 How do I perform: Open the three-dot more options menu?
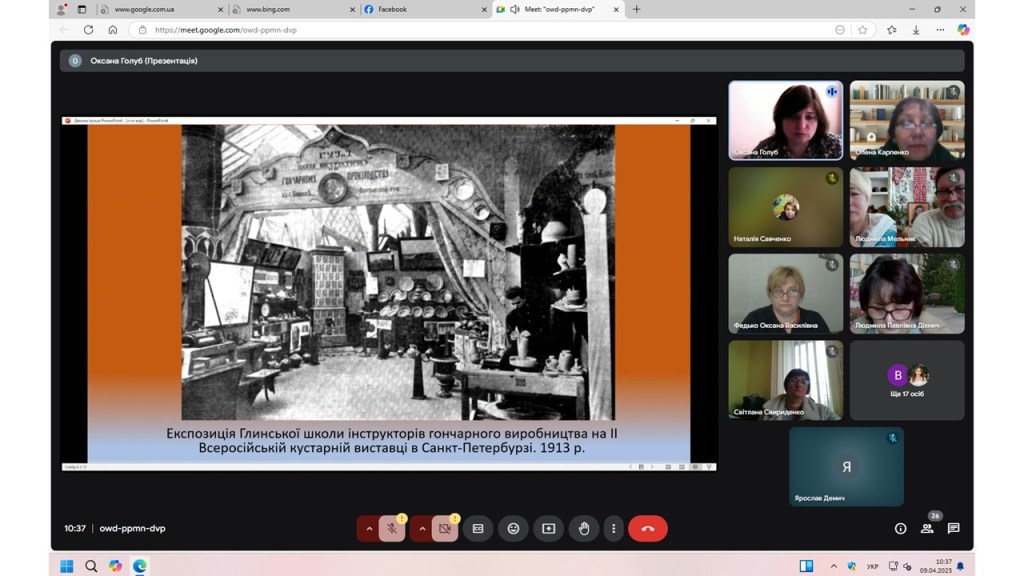coord(613,528)
